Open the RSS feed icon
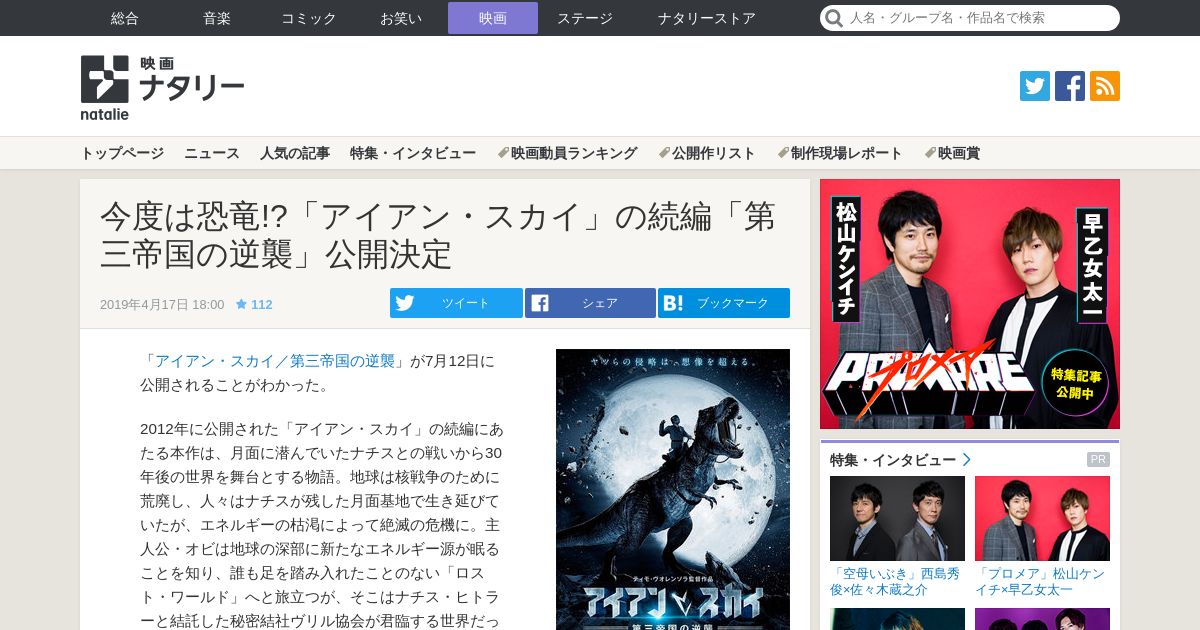Screen dimensions: 1200x630 click(1105, 86)
